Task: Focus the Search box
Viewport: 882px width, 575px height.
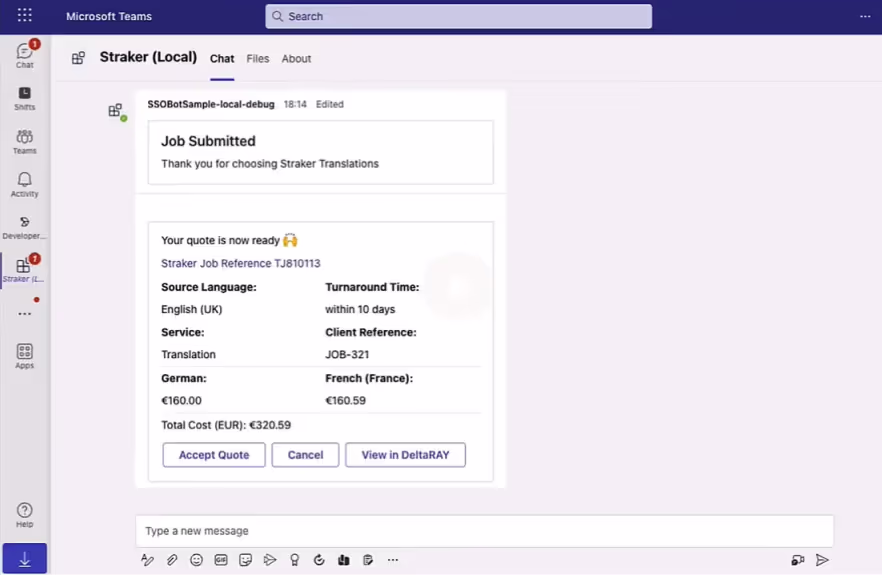Action: [x=458, y=16]
